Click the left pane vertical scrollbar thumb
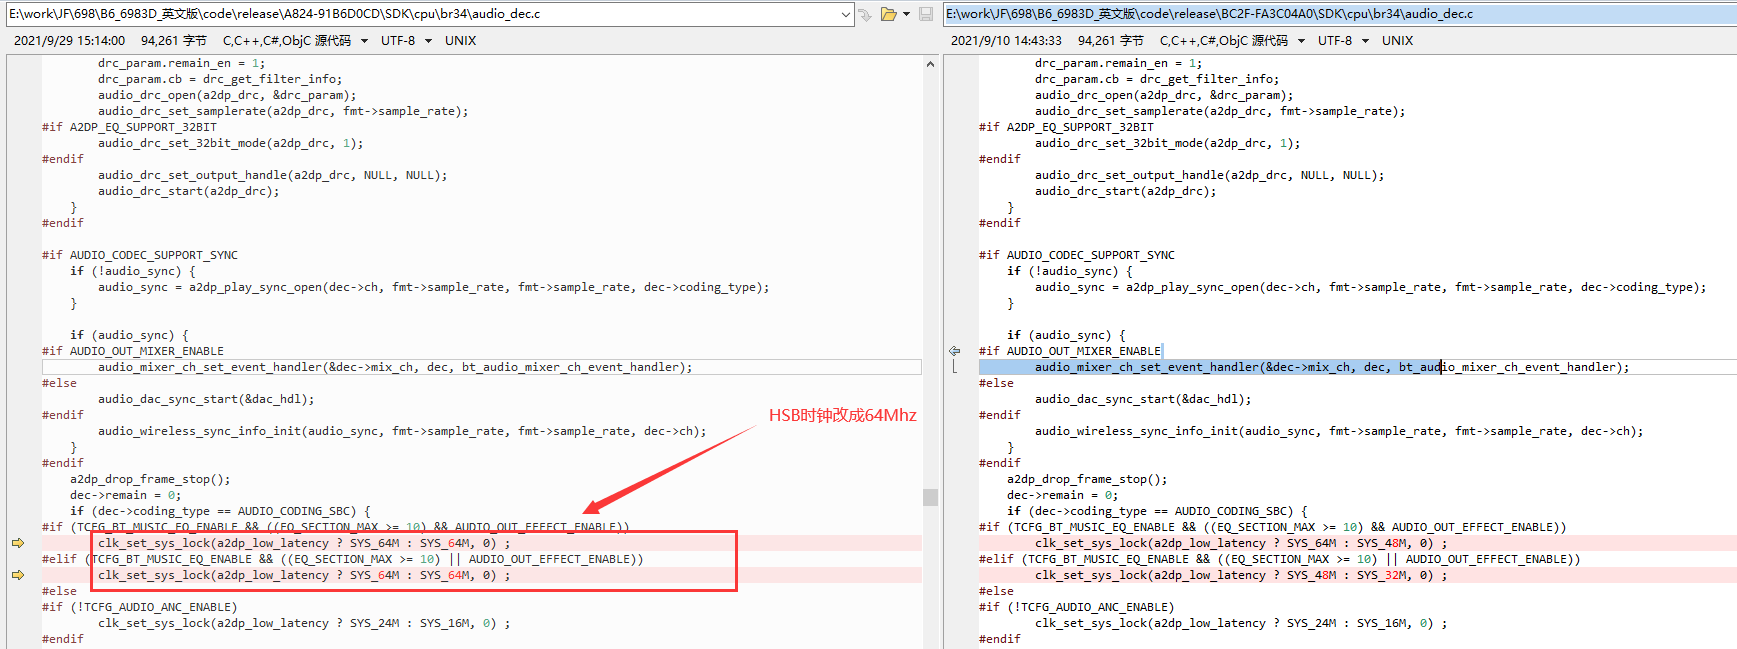The width and height of the screenshot is (1737, 649). [930, 497]
